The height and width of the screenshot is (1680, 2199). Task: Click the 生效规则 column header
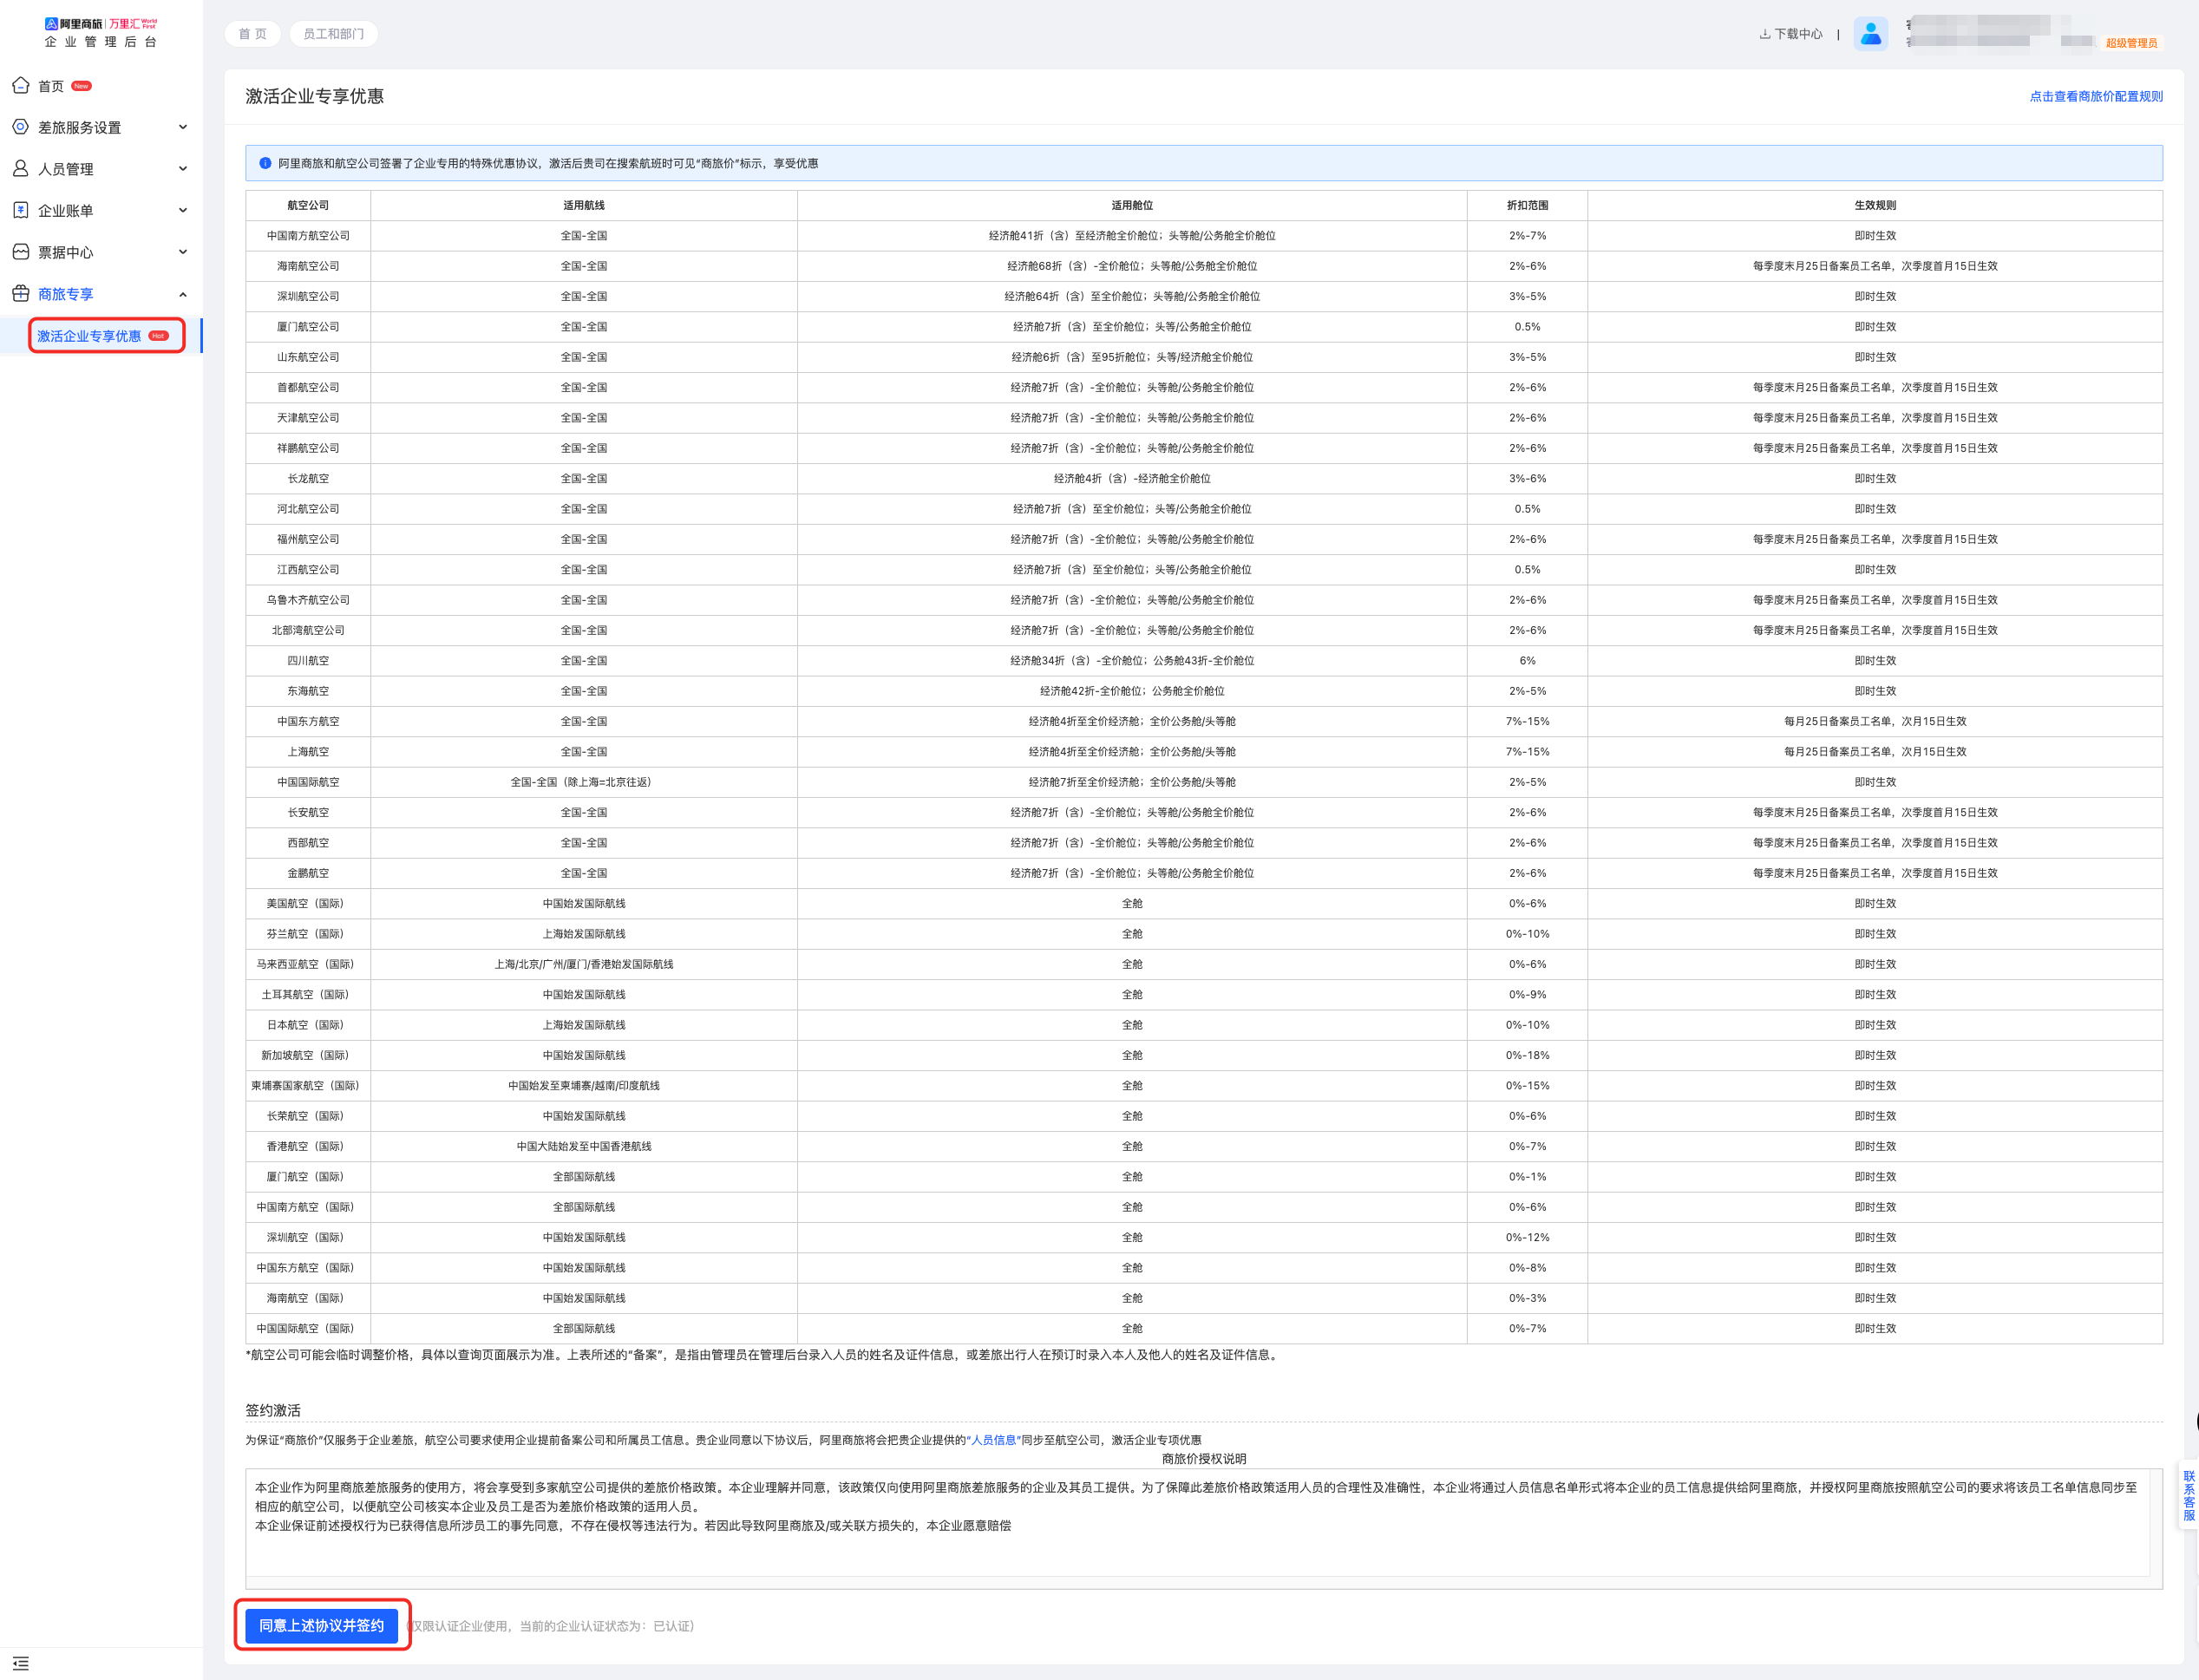point(1875,205)
